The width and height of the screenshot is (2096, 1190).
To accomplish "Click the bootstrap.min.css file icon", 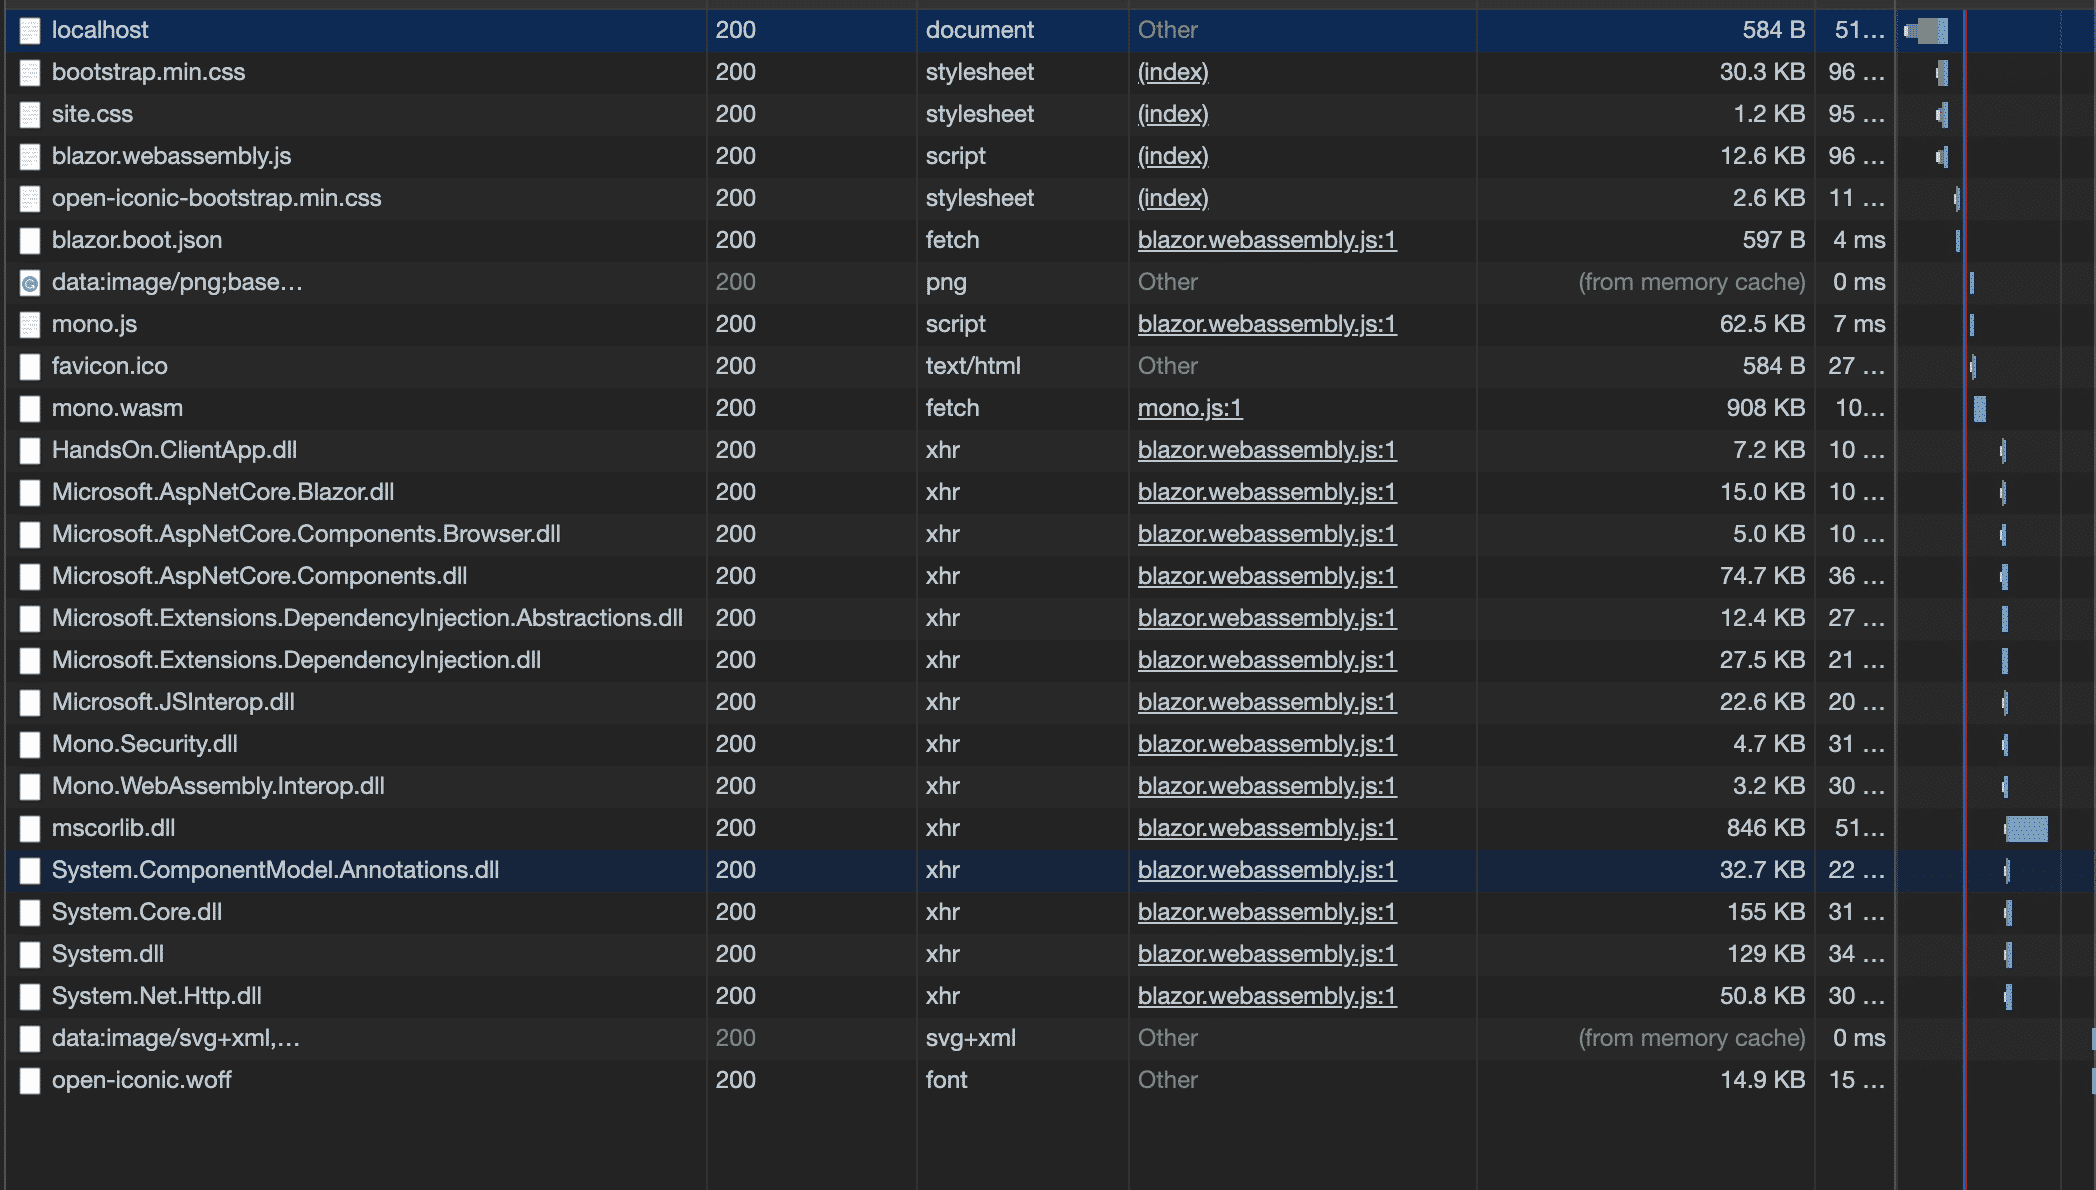I will (x=30, y=72).
